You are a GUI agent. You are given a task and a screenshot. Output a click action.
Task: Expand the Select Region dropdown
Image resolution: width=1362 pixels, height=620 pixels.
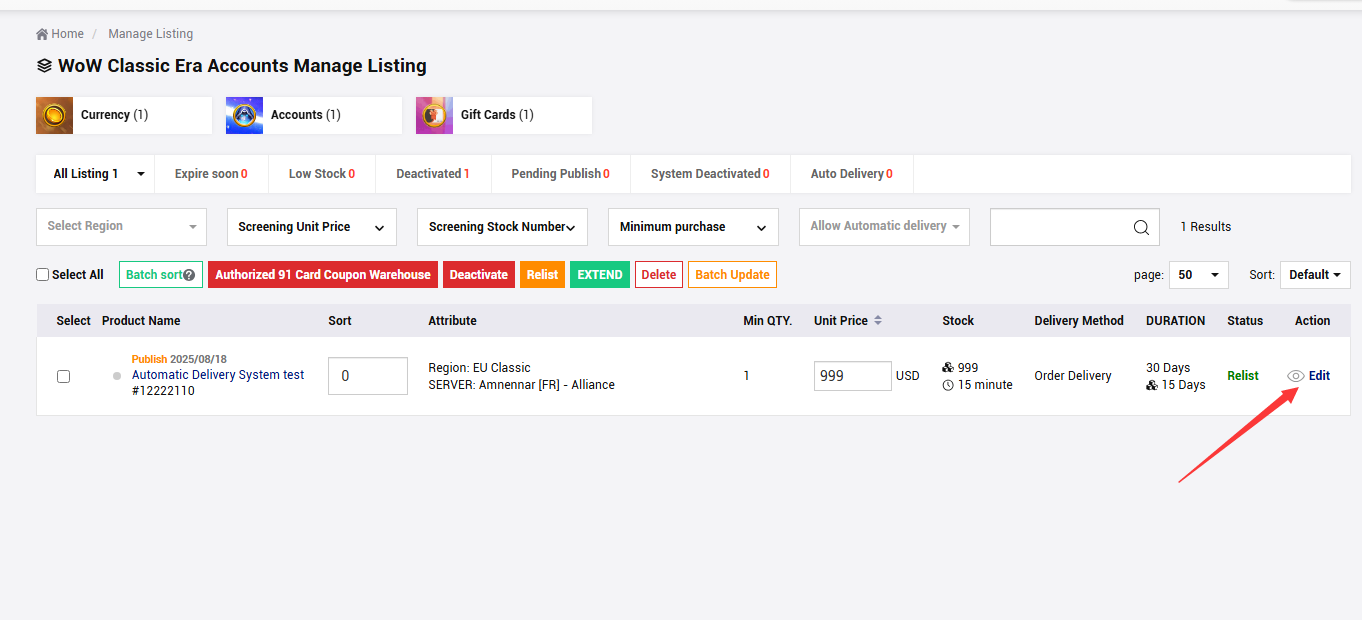121,227
